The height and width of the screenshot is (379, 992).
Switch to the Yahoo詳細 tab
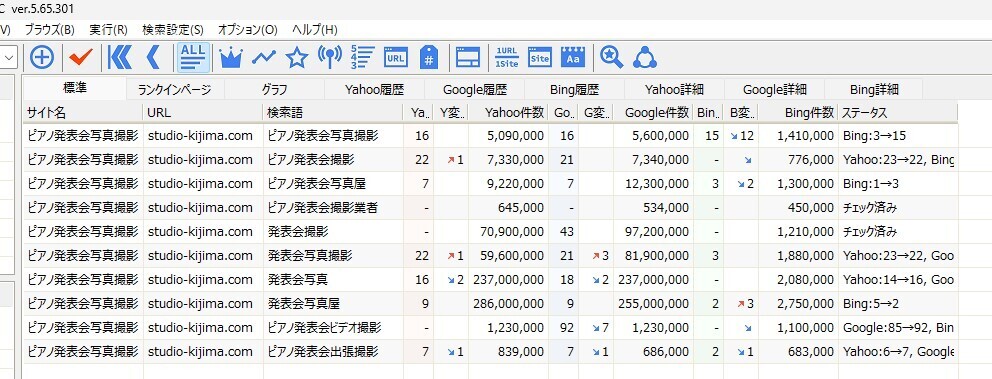point(674,90)
